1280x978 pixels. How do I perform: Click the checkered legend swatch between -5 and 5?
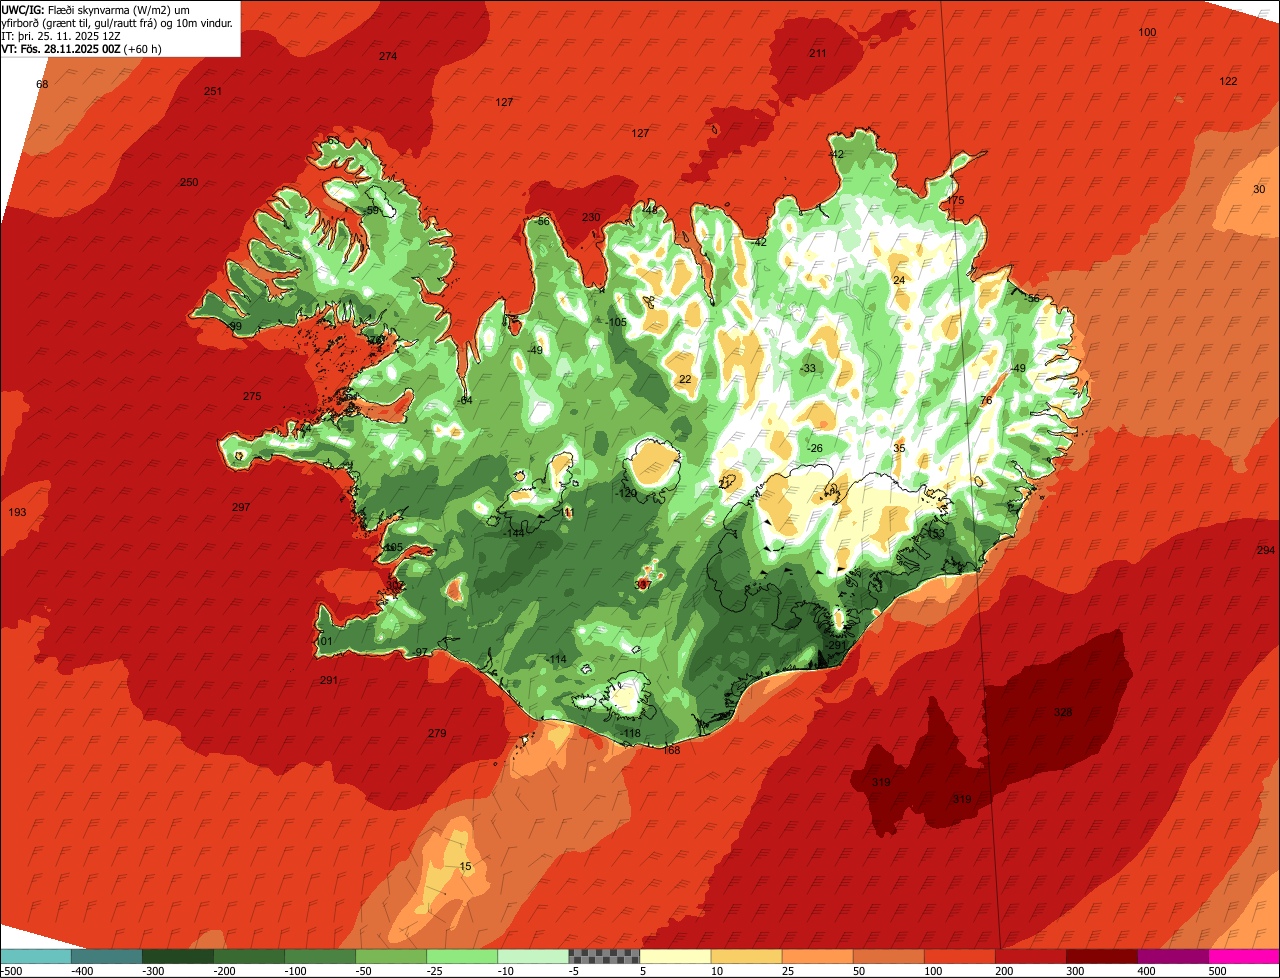tap(604, 955)
